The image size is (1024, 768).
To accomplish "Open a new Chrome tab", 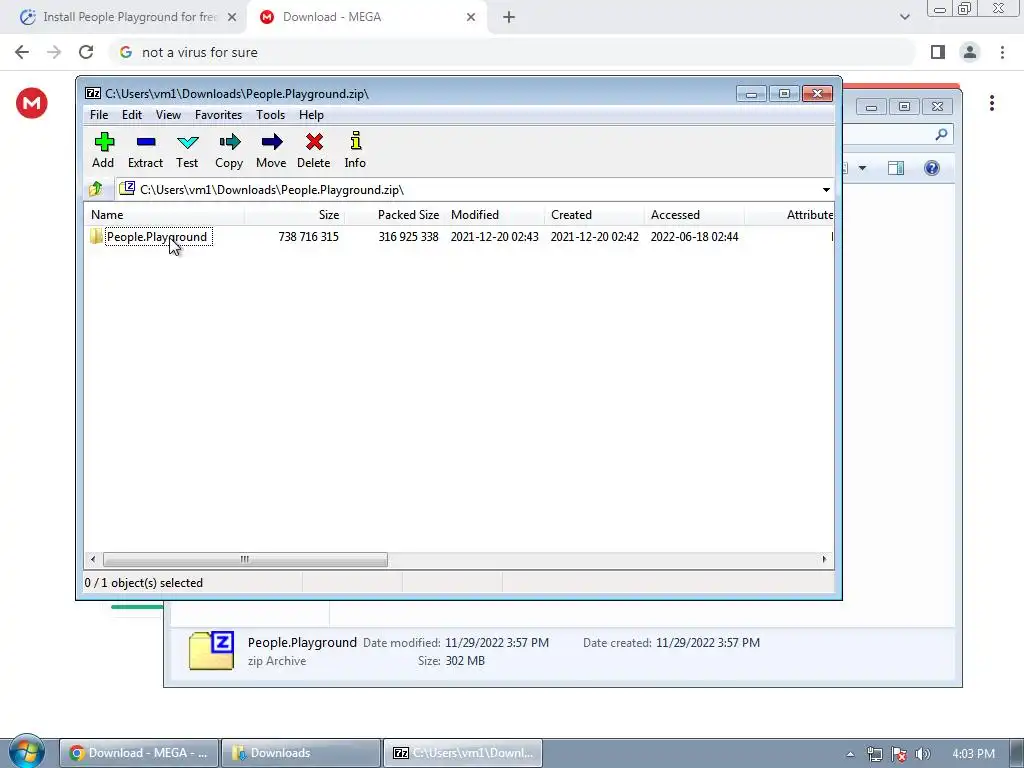I will 509,18.
